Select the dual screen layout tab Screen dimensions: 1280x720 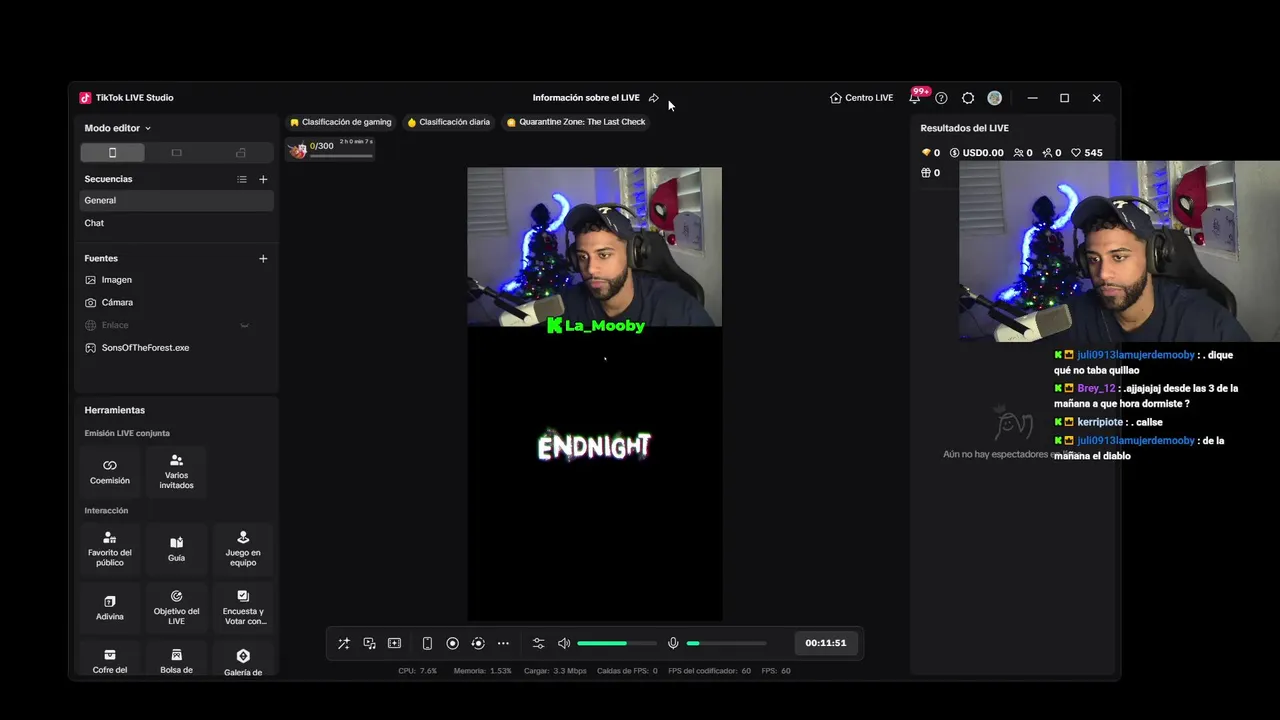(240, 153)
